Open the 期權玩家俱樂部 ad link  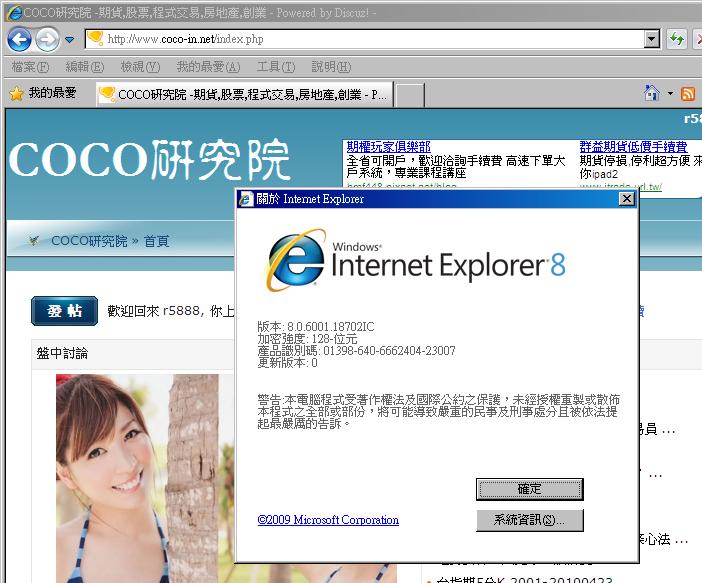[x=388, y=146]
